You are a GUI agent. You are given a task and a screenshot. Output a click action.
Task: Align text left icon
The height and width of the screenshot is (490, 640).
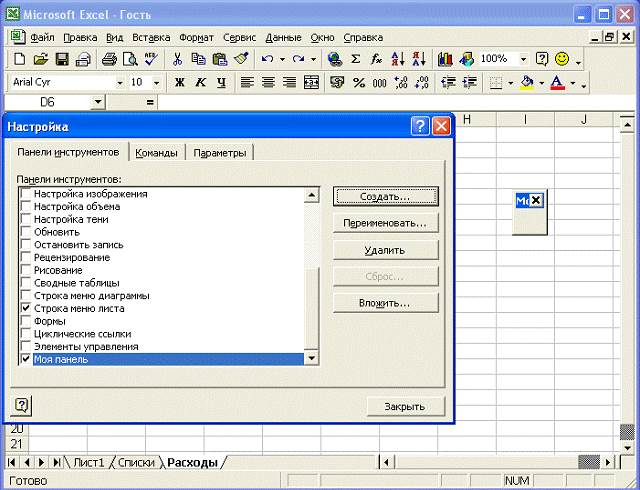click(247, 83)
